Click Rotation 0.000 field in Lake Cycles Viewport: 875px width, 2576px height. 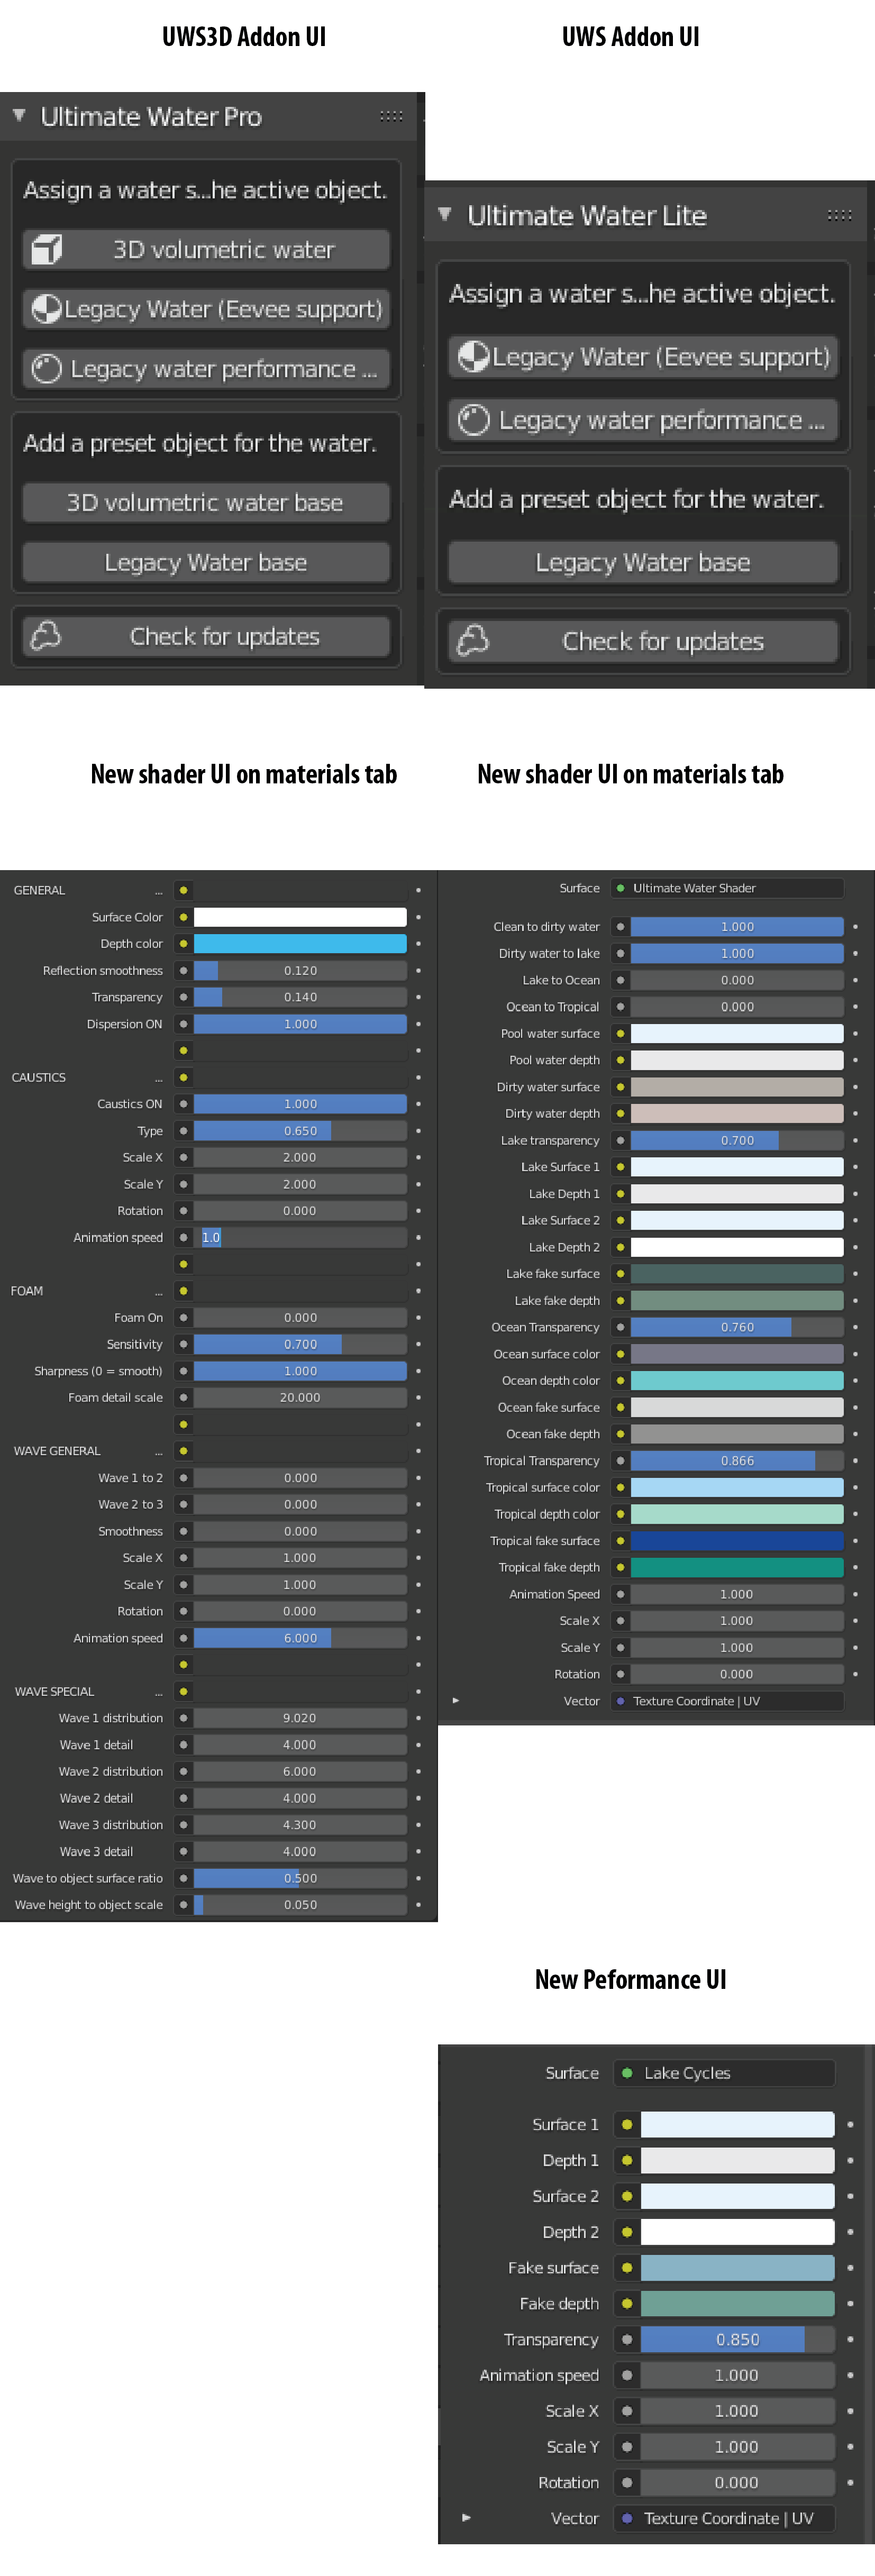coord(738,2482)
